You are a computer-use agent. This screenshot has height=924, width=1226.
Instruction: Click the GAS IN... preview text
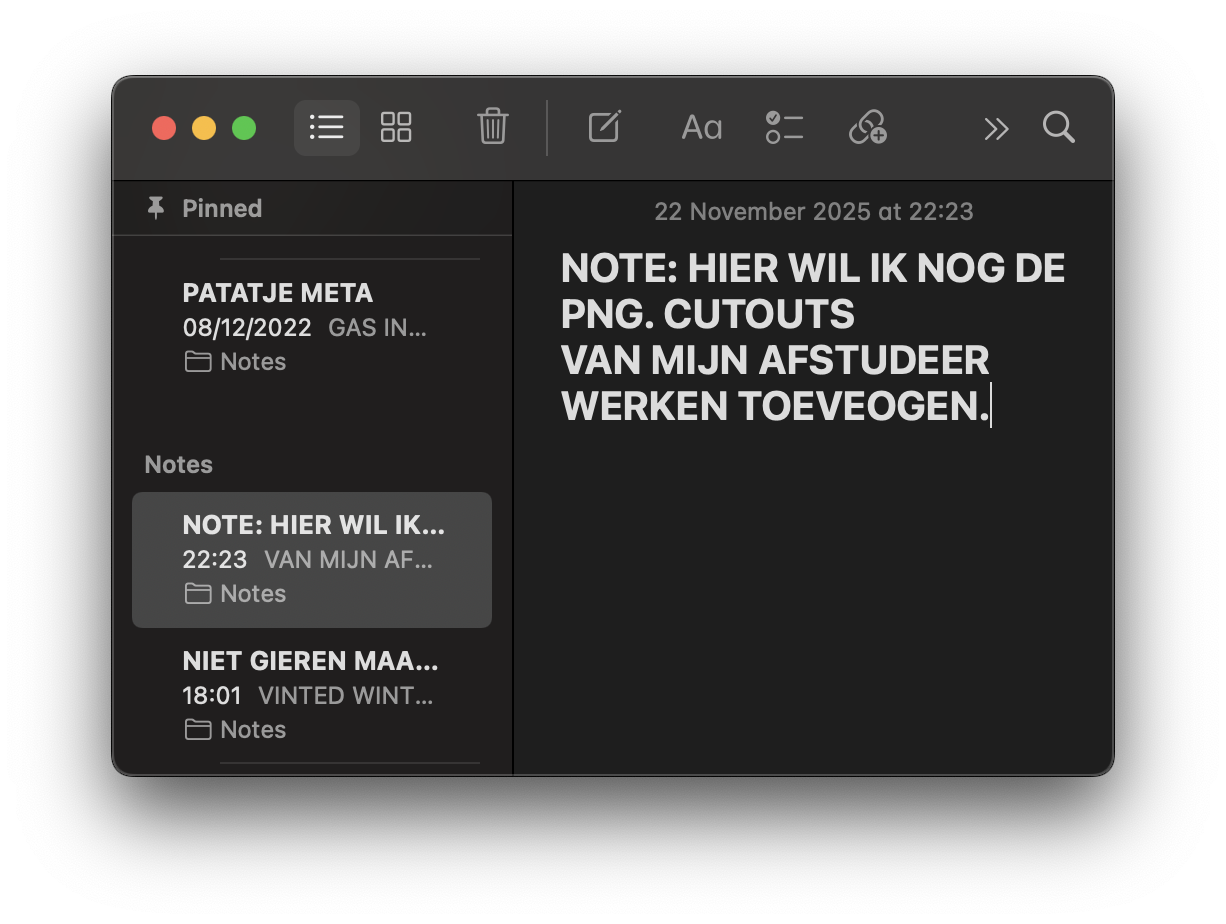[378, 328]
